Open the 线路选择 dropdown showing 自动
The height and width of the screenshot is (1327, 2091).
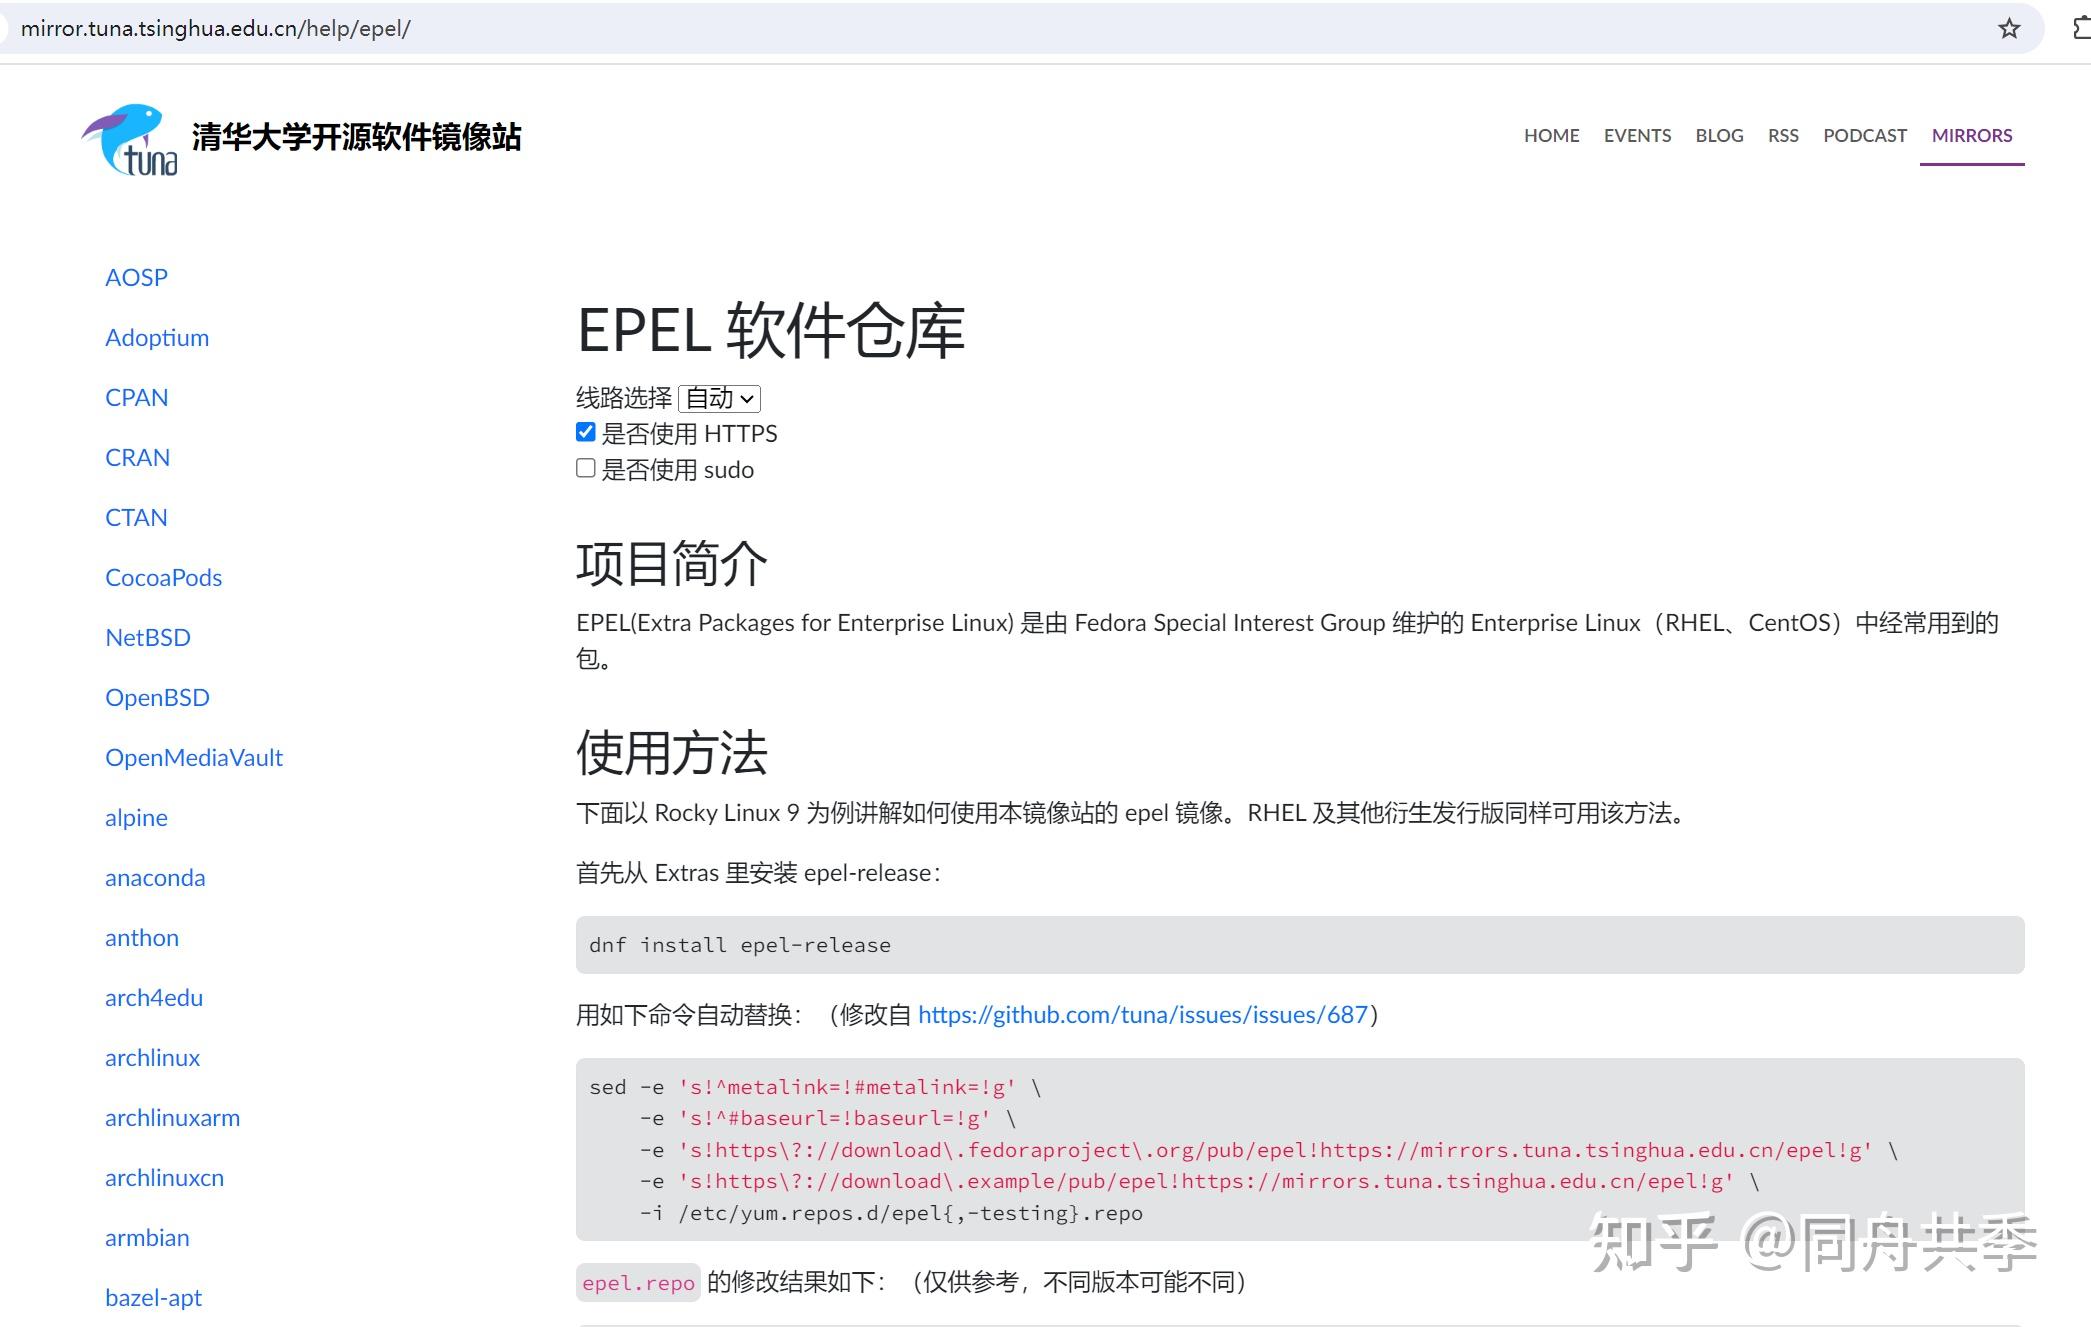[718, 398]
